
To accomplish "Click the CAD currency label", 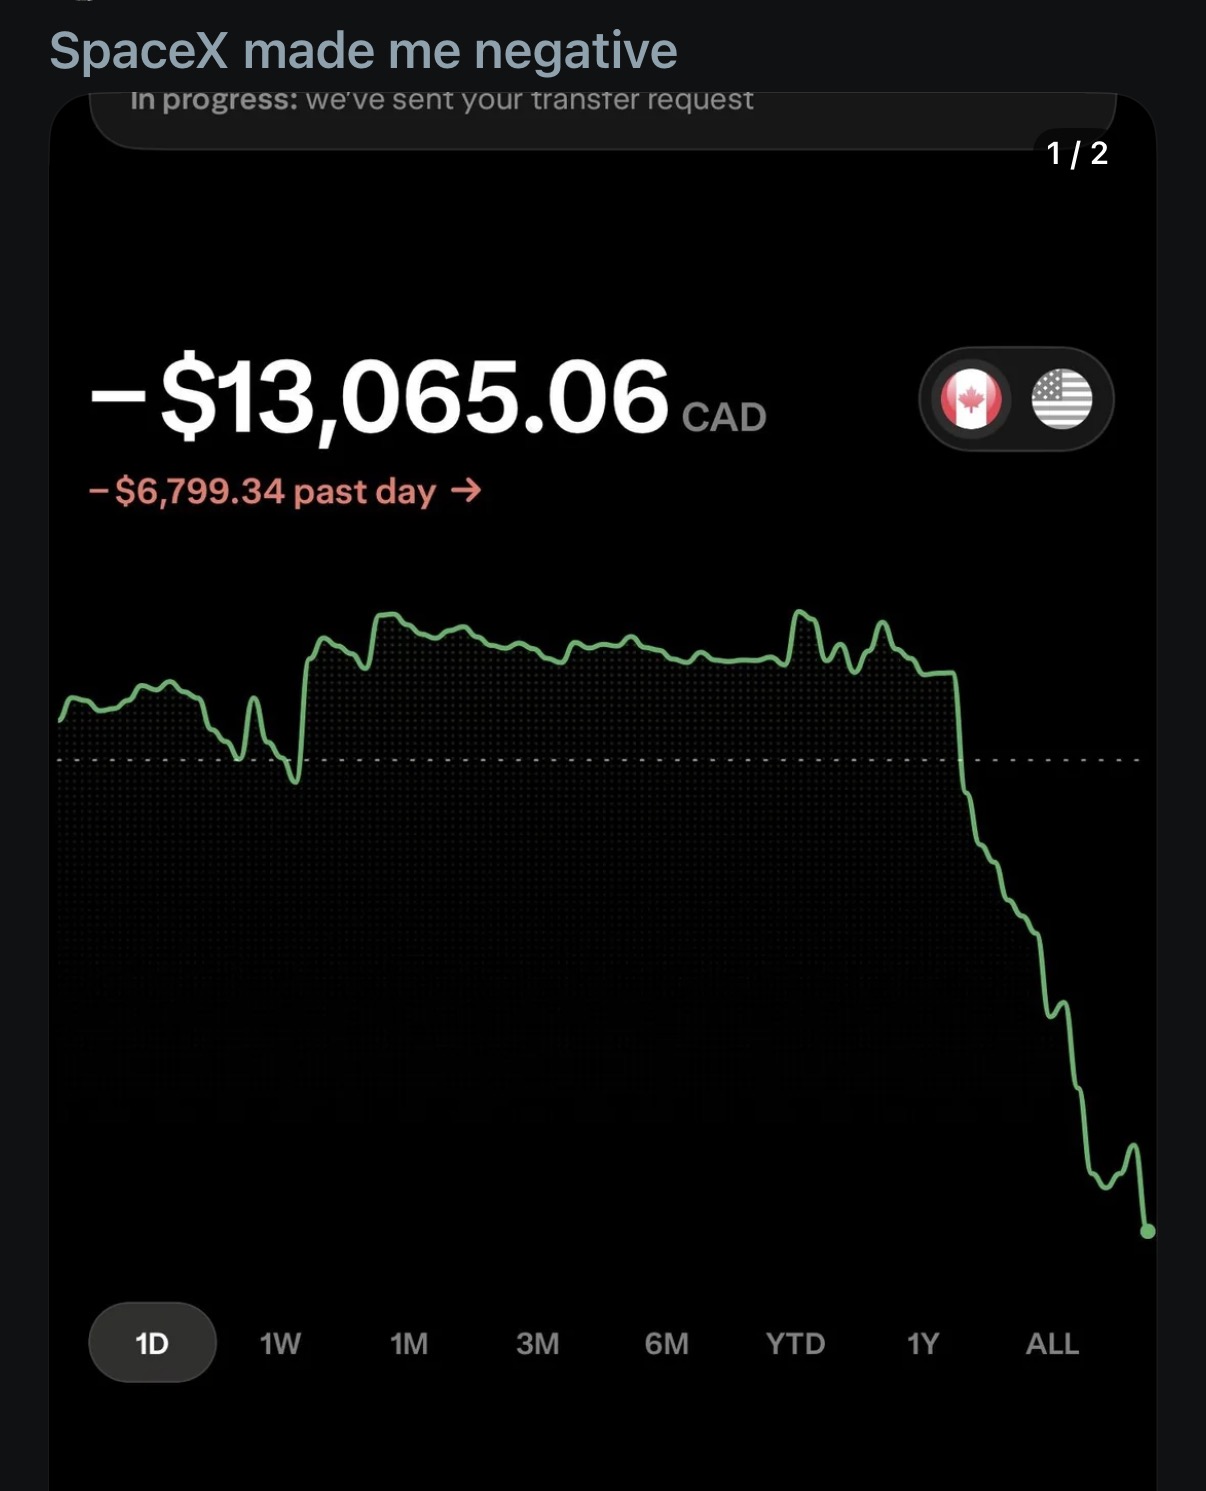I will pos(724,417).
